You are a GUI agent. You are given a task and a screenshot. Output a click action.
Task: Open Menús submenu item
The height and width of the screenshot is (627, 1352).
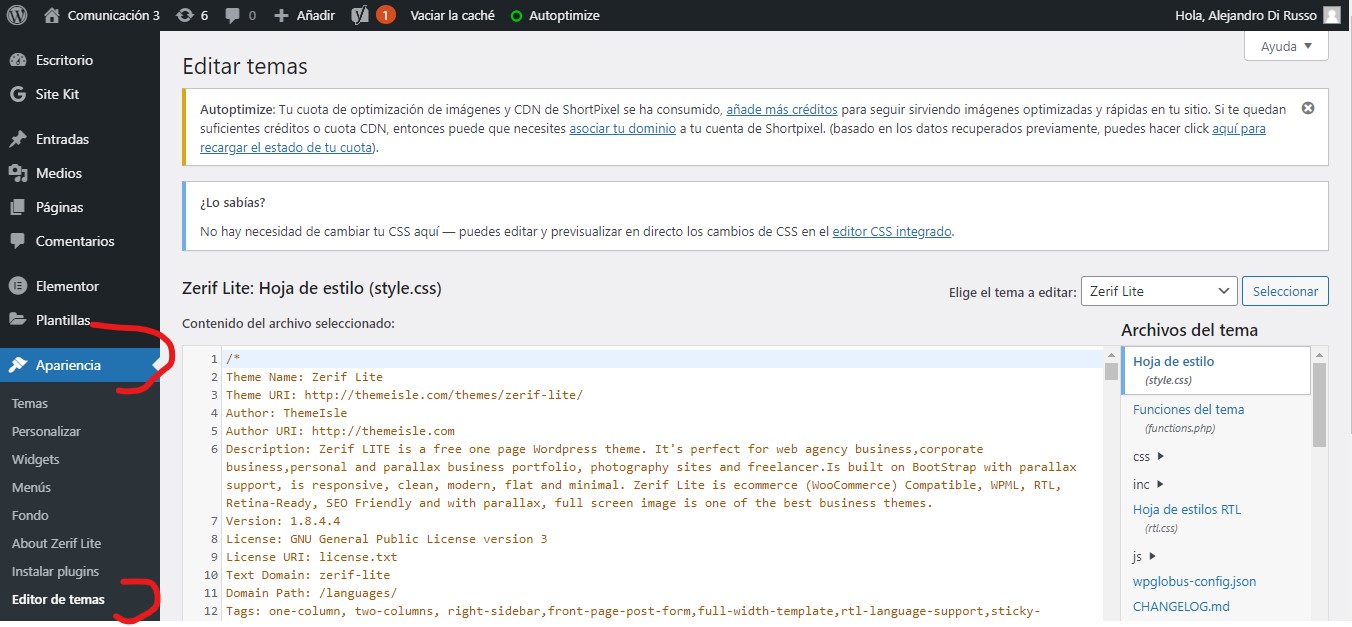tap(31, 487)
